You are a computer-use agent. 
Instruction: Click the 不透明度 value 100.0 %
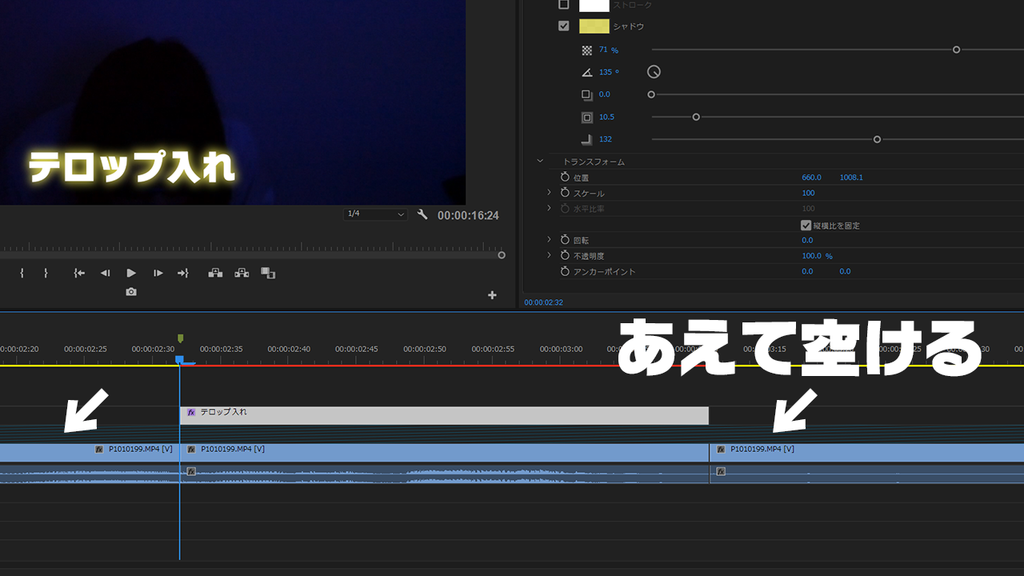(x=817, y=255)
